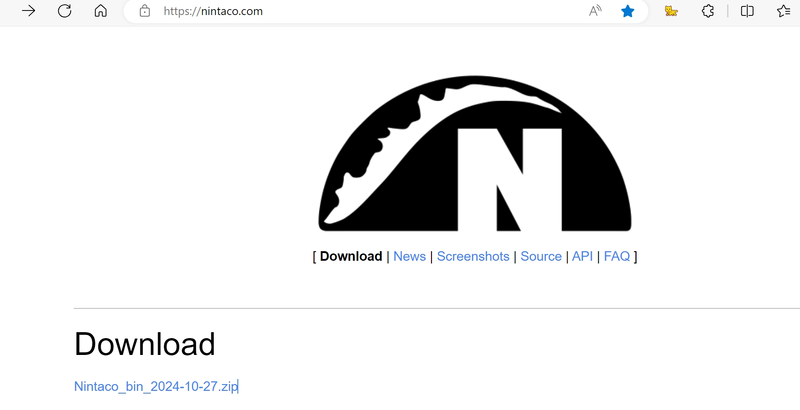Open the Extensions puzzle menu

point(708,11)
